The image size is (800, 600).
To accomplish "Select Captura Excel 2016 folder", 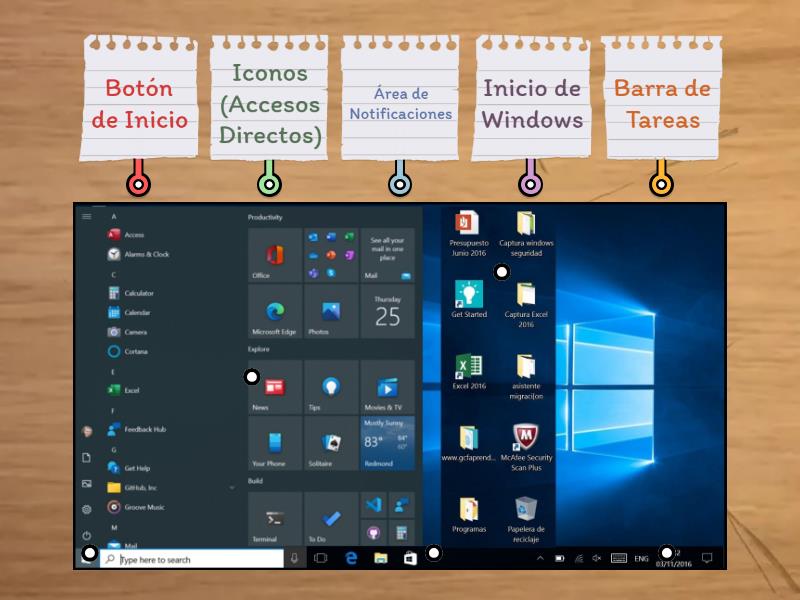I will pyautogui.click(x=526, y=305).
